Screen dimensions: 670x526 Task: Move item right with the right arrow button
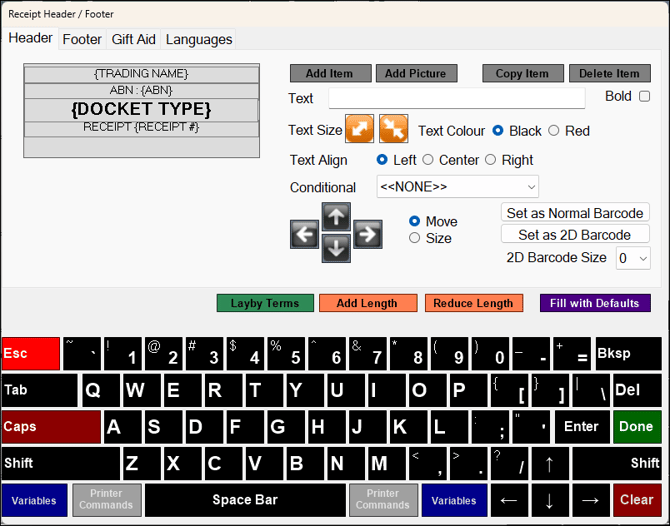click(x=368, y=234)
